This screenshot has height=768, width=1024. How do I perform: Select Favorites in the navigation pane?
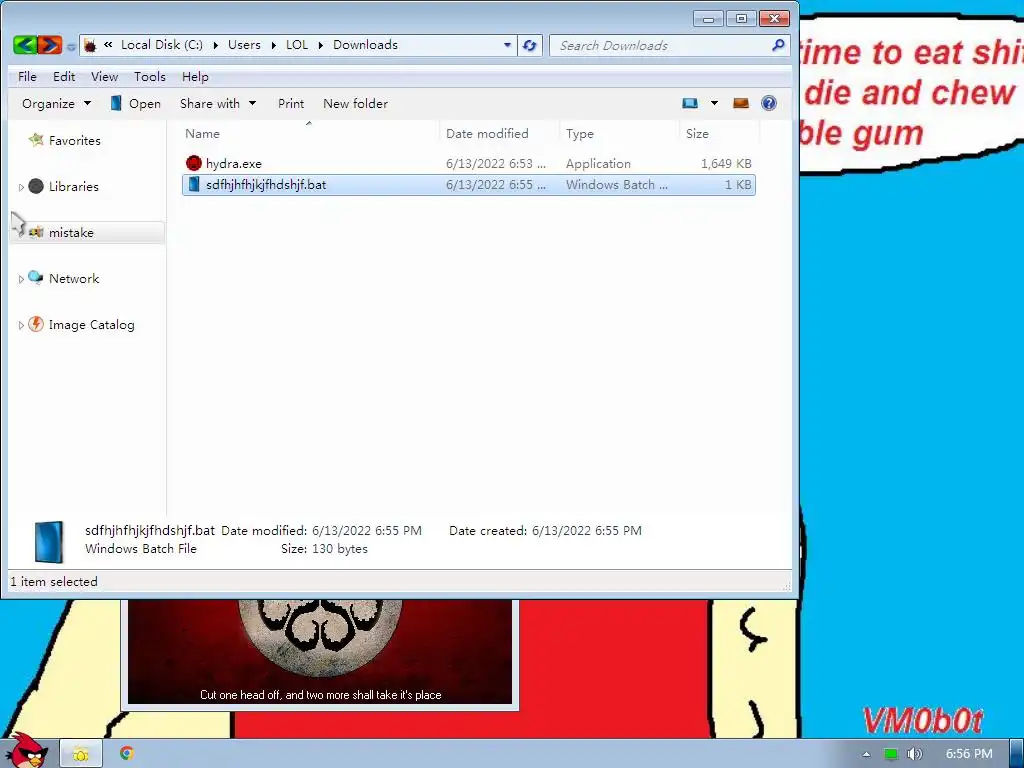[74, 141]
